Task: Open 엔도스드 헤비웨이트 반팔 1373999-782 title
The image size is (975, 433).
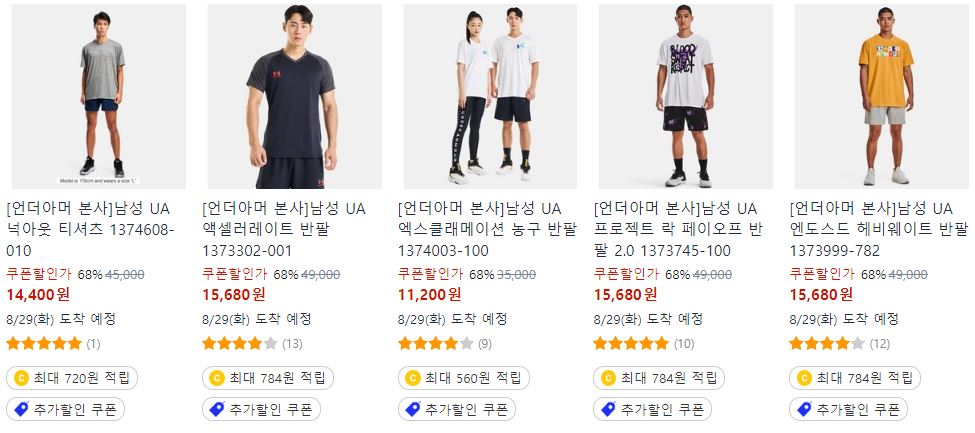Action: click(879, 230)
